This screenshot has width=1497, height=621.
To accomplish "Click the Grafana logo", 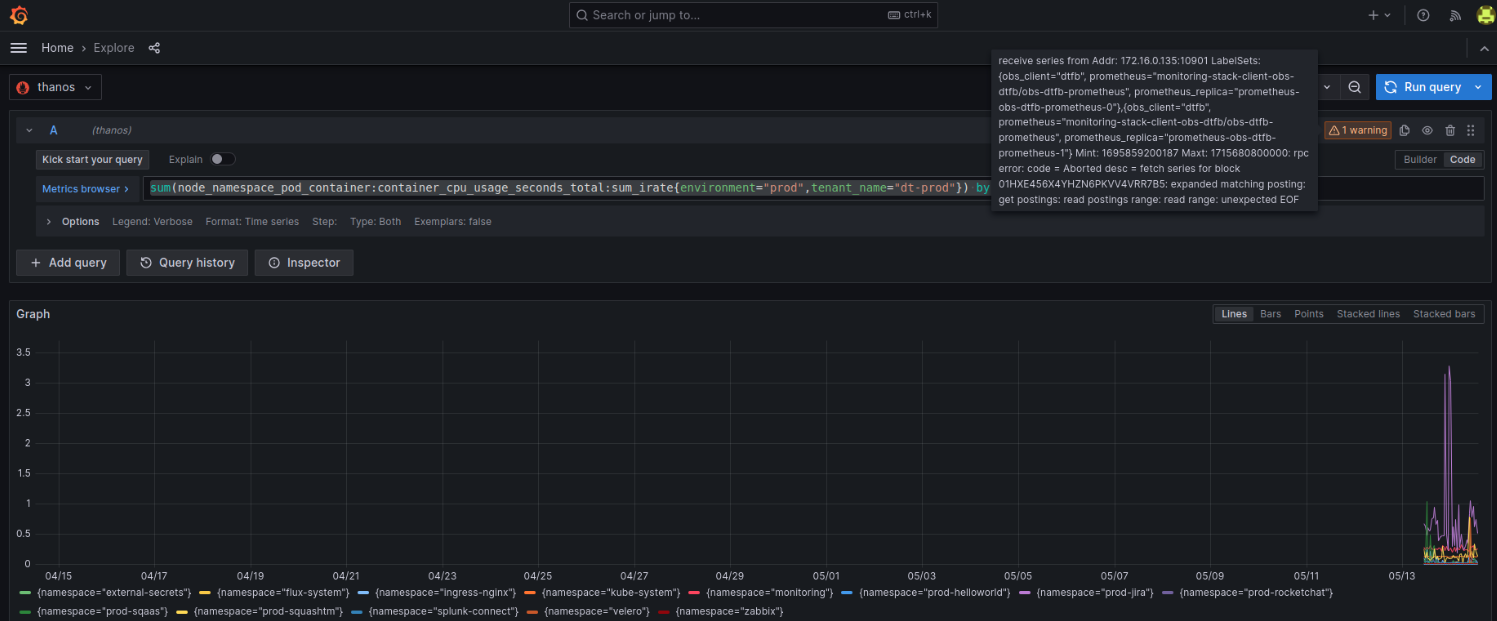I will 18,15.
